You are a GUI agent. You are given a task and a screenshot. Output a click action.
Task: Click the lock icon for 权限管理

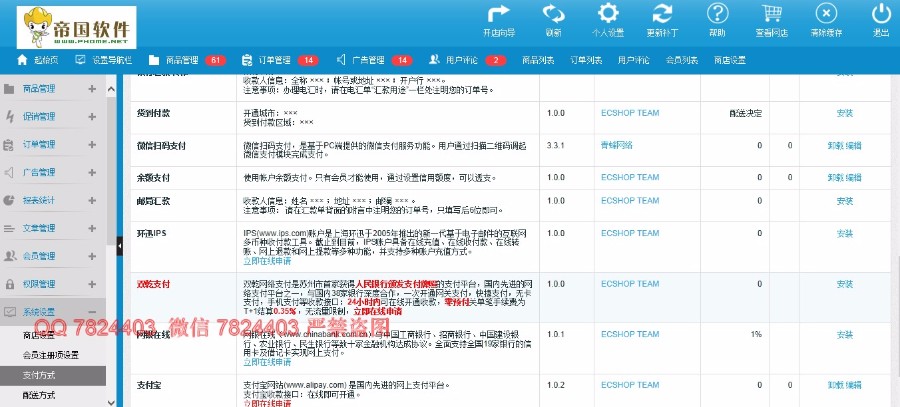click(9, 284)
